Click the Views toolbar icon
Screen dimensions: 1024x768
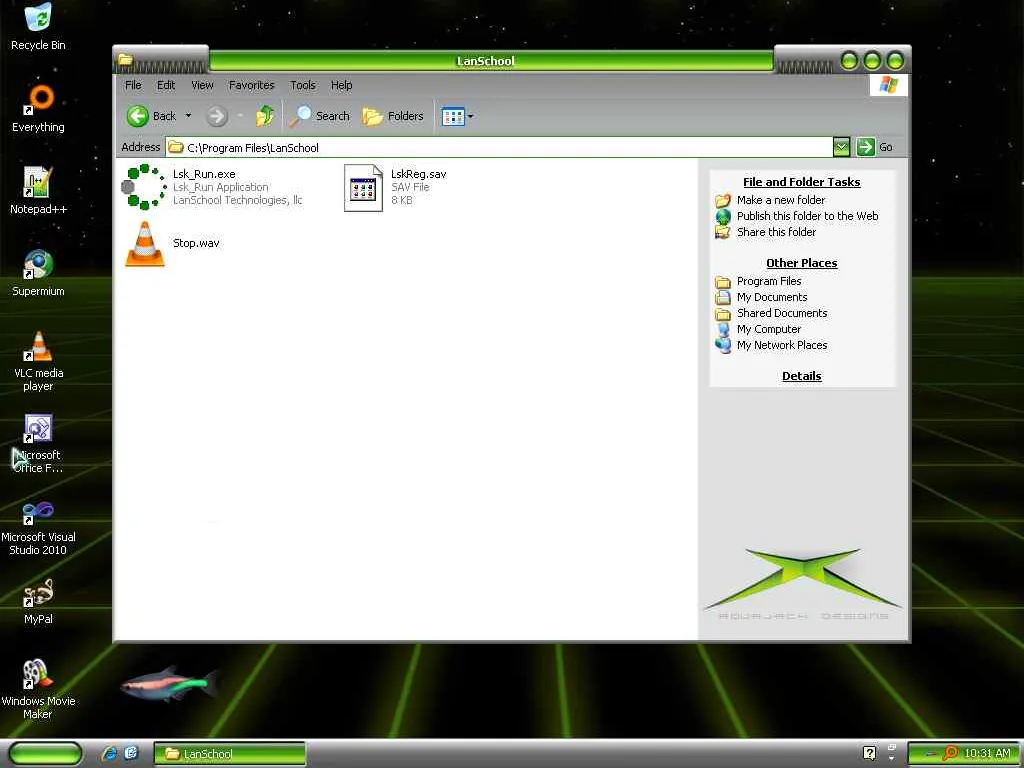point(453,117)
